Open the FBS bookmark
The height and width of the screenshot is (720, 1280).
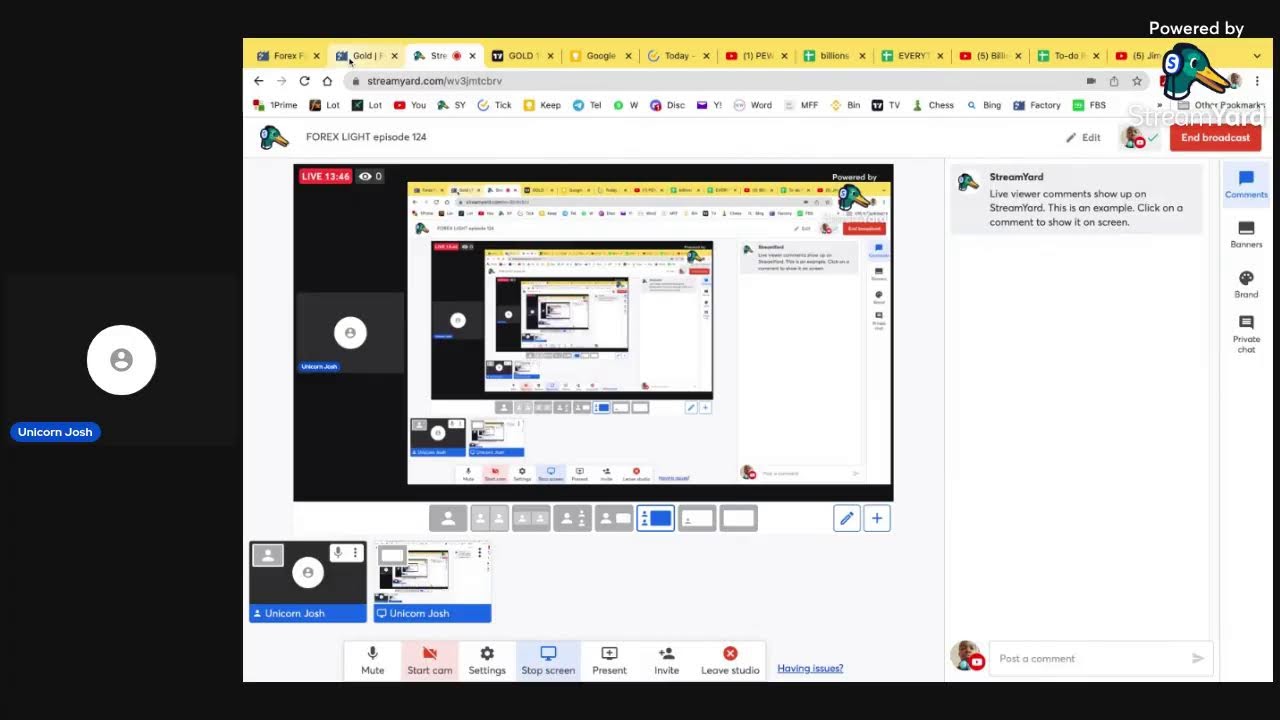1090,105
